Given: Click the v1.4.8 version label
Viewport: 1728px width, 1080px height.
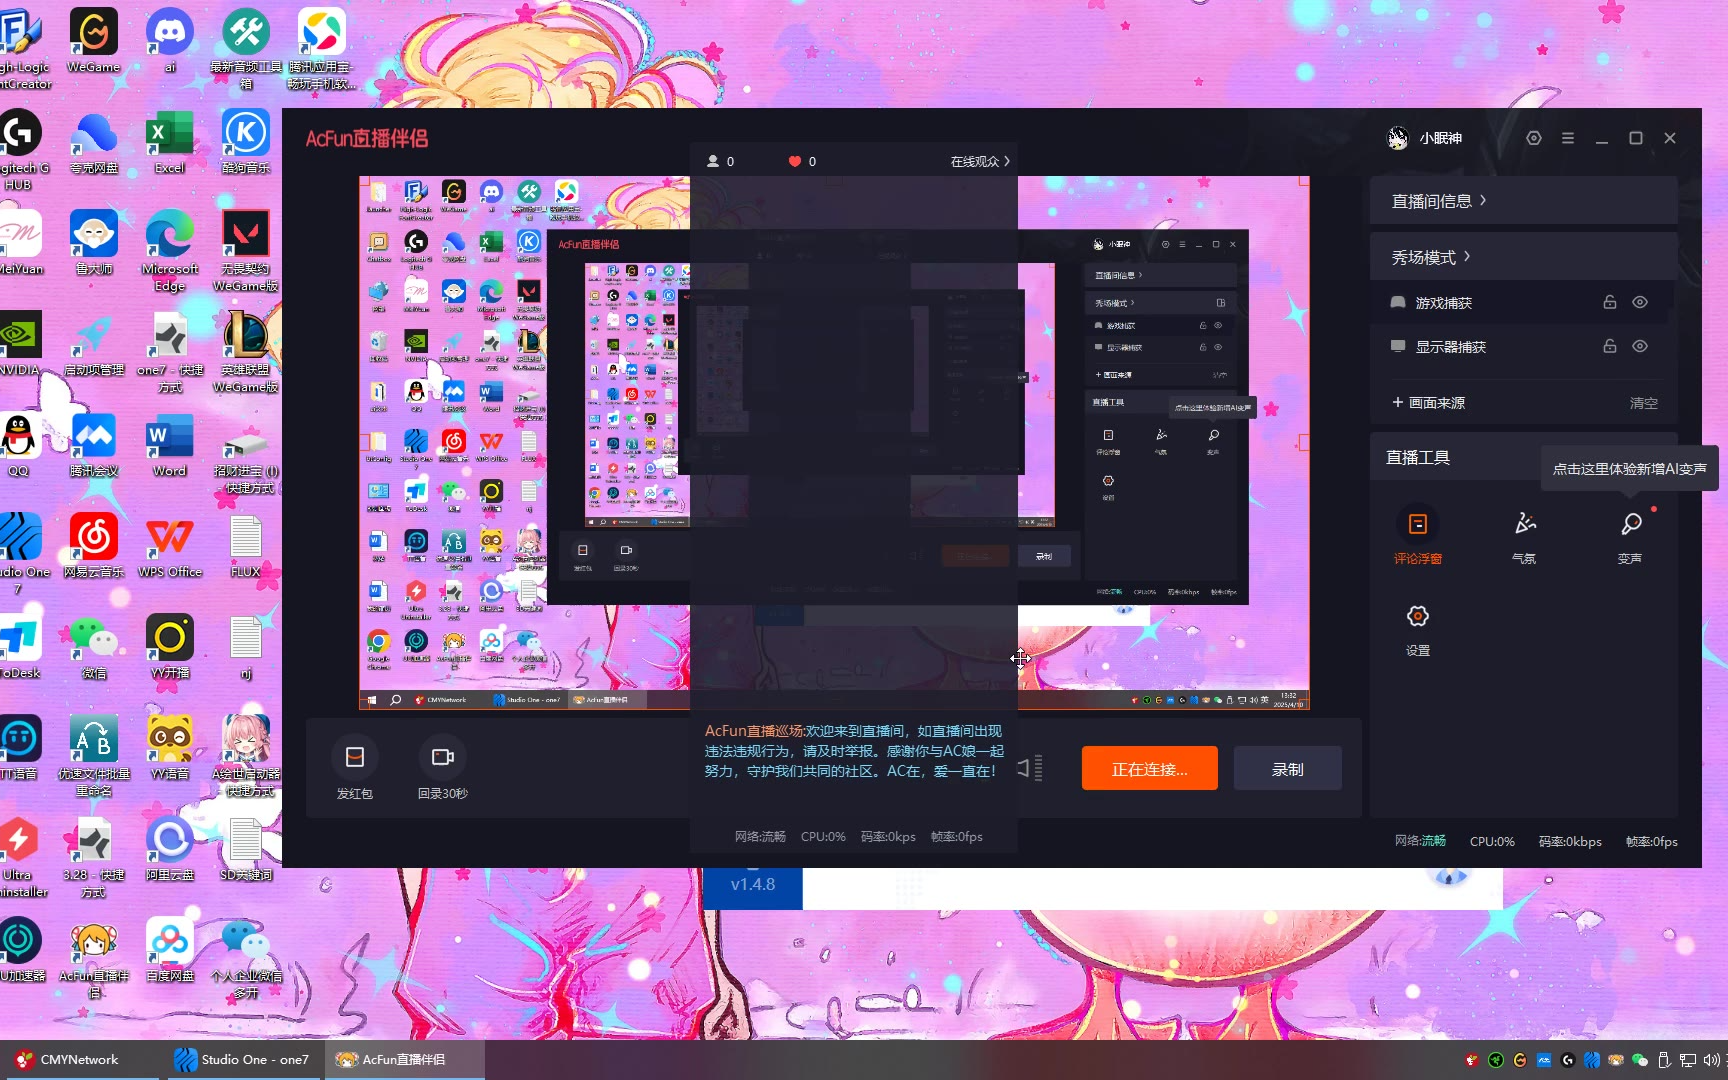Looking at the screenshot, I should point(753,884).
